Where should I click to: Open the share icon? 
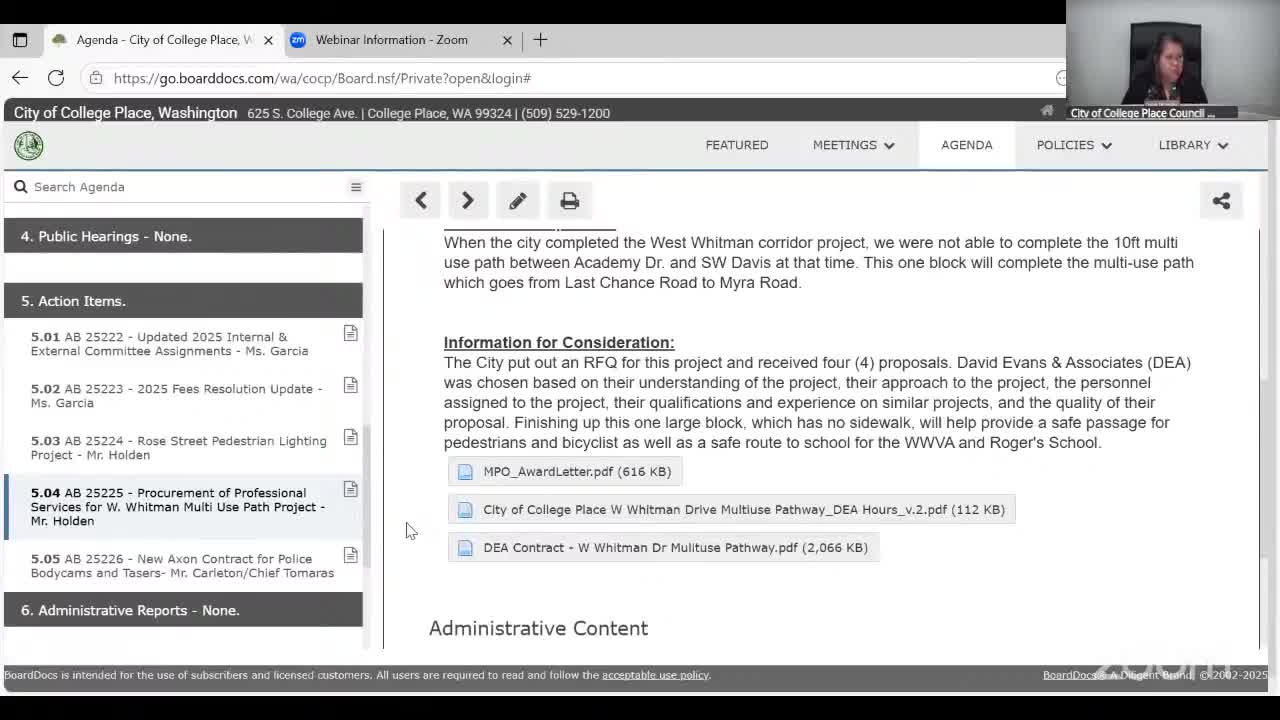pyautogui.click(x=1221, y=201)
